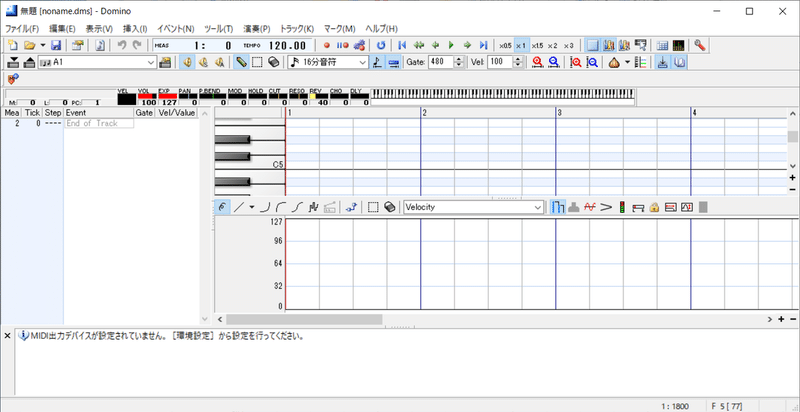Open the track selection dropdown showing A1

click(97, 62)
